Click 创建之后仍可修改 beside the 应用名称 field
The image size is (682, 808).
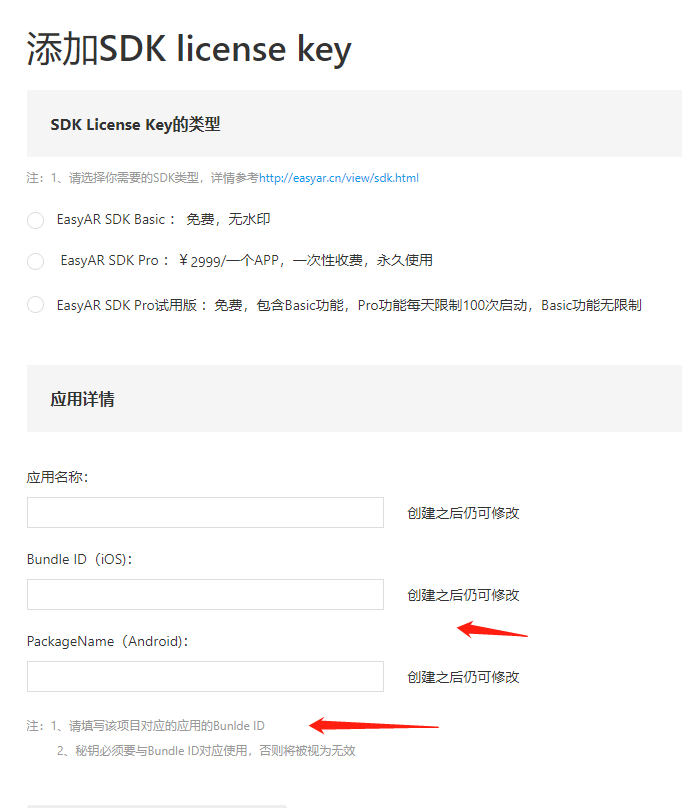point(463,513)
